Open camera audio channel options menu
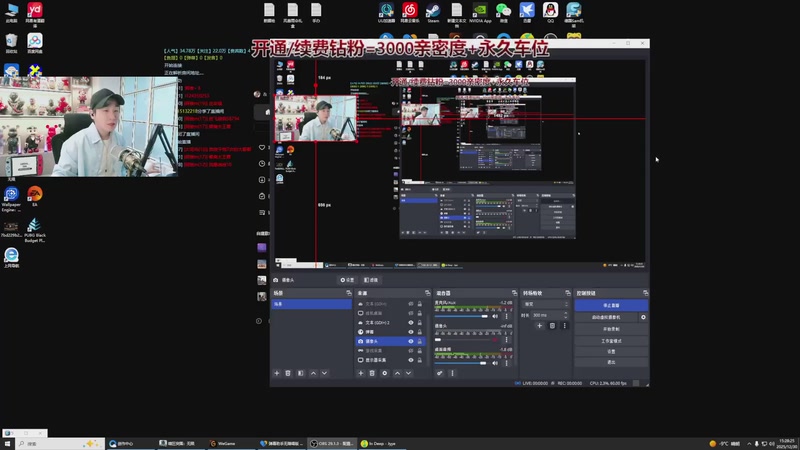 point(507,339)
